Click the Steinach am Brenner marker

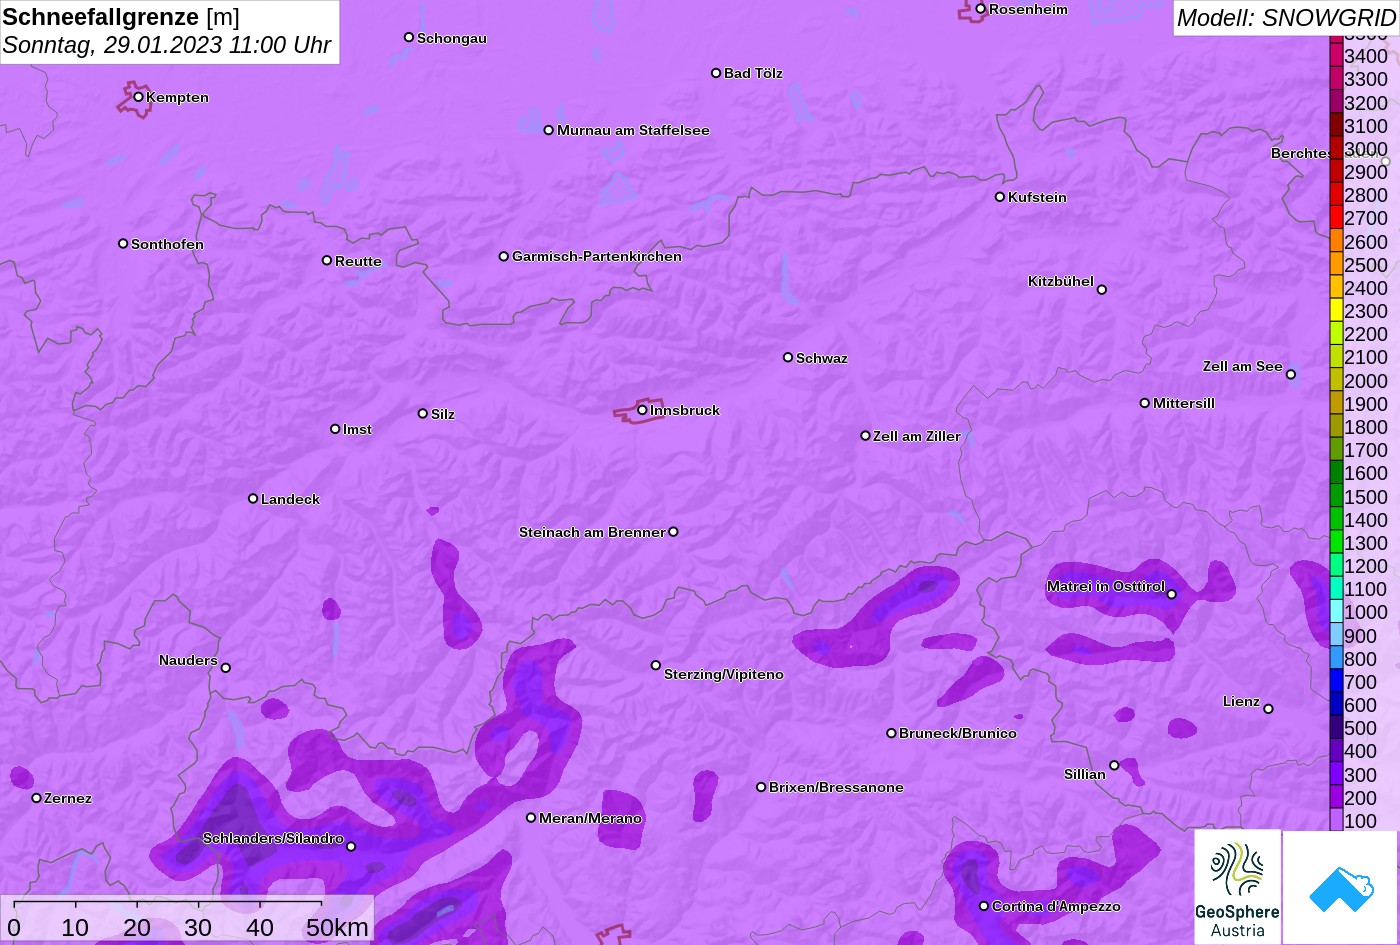[x=673, y=532]
